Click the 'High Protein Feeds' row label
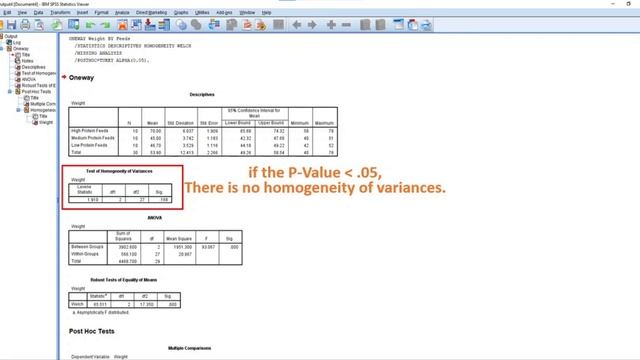Viewport: 640px width, 360px height. (x=90, y=131)
